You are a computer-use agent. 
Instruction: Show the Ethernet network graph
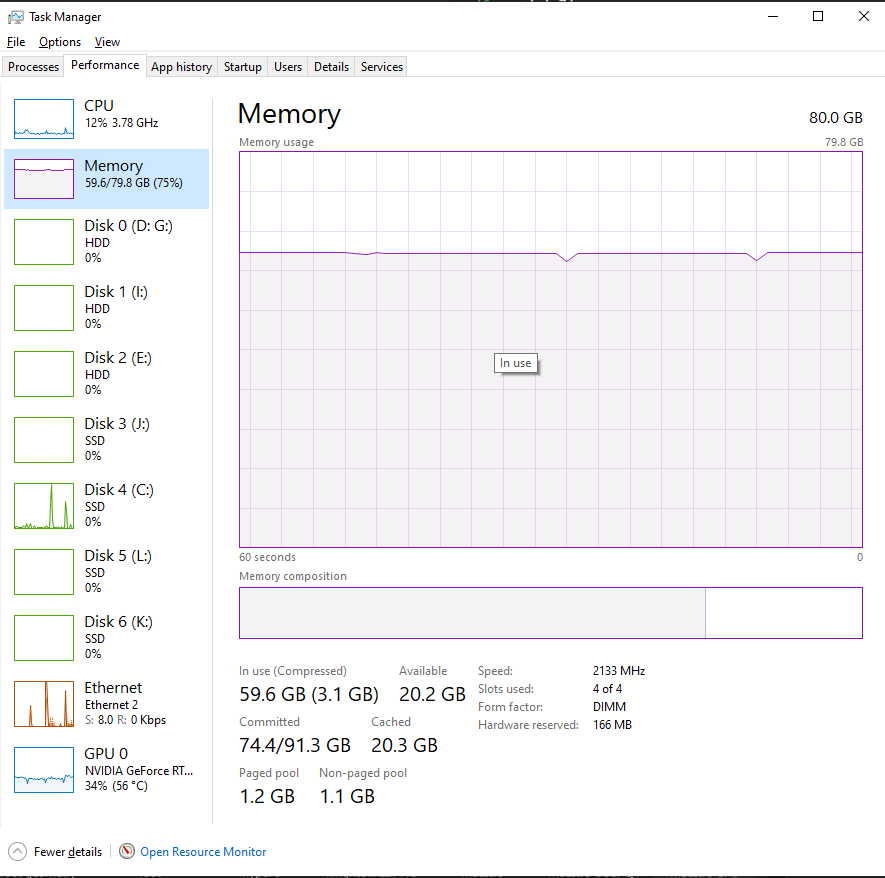pyautogui.click(x=106, y=704)
